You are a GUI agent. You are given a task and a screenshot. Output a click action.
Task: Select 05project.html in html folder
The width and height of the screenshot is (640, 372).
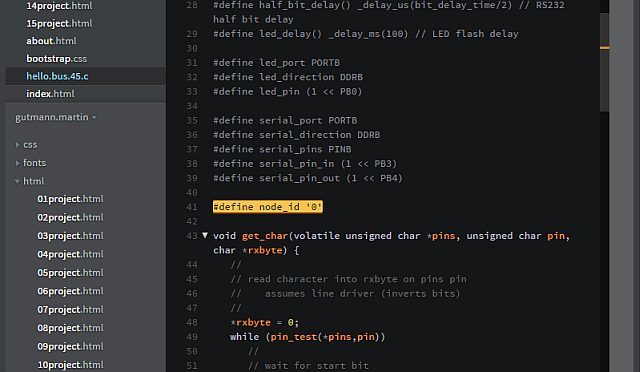click(70, 272)
